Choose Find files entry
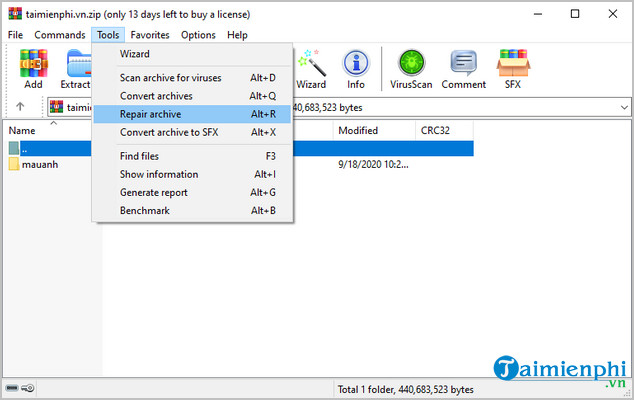This screenshot has width=634, height=400. (192, 156)
